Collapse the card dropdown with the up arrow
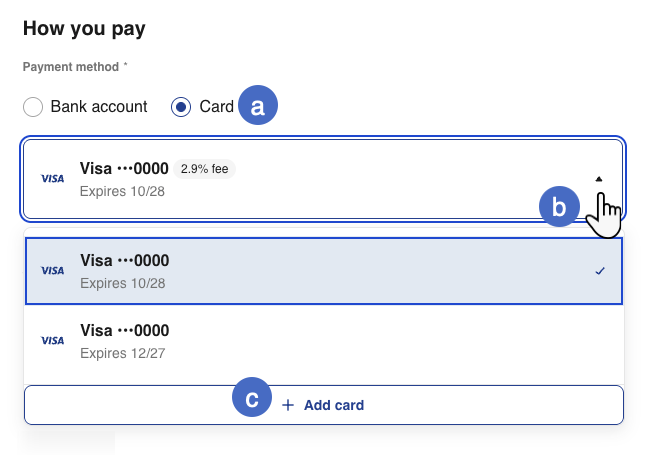This screenshot has width=655, height=460. tap(599, 179)
